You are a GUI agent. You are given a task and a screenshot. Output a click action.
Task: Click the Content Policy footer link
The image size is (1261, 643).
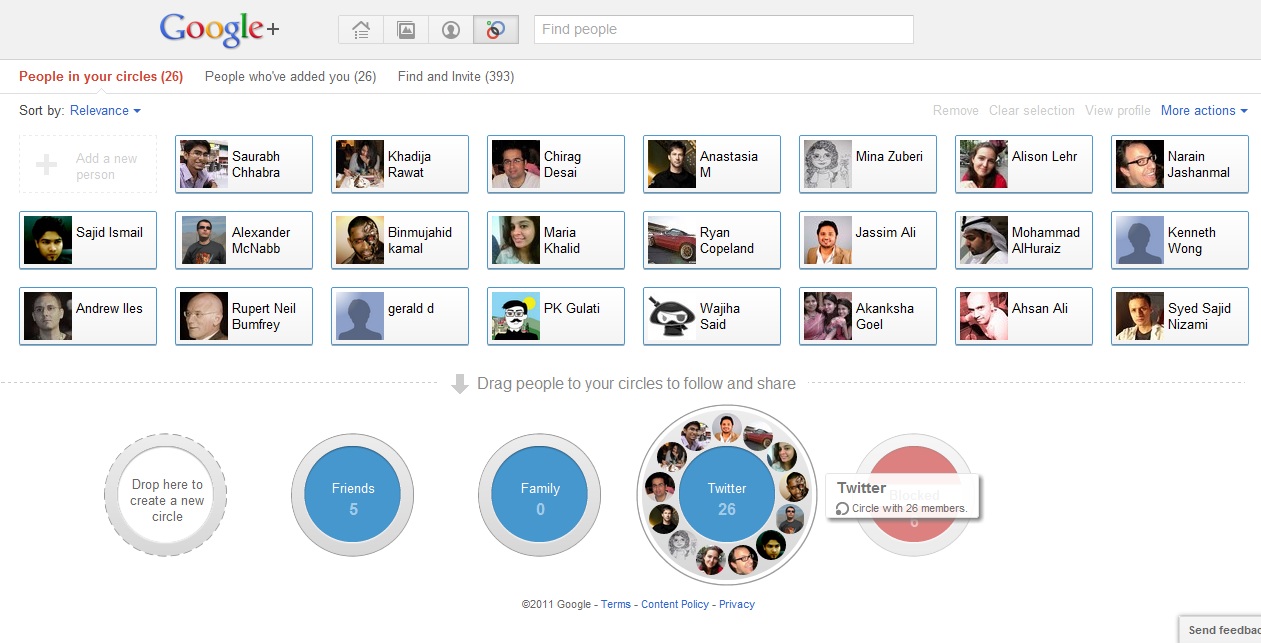tap(675, 604)
